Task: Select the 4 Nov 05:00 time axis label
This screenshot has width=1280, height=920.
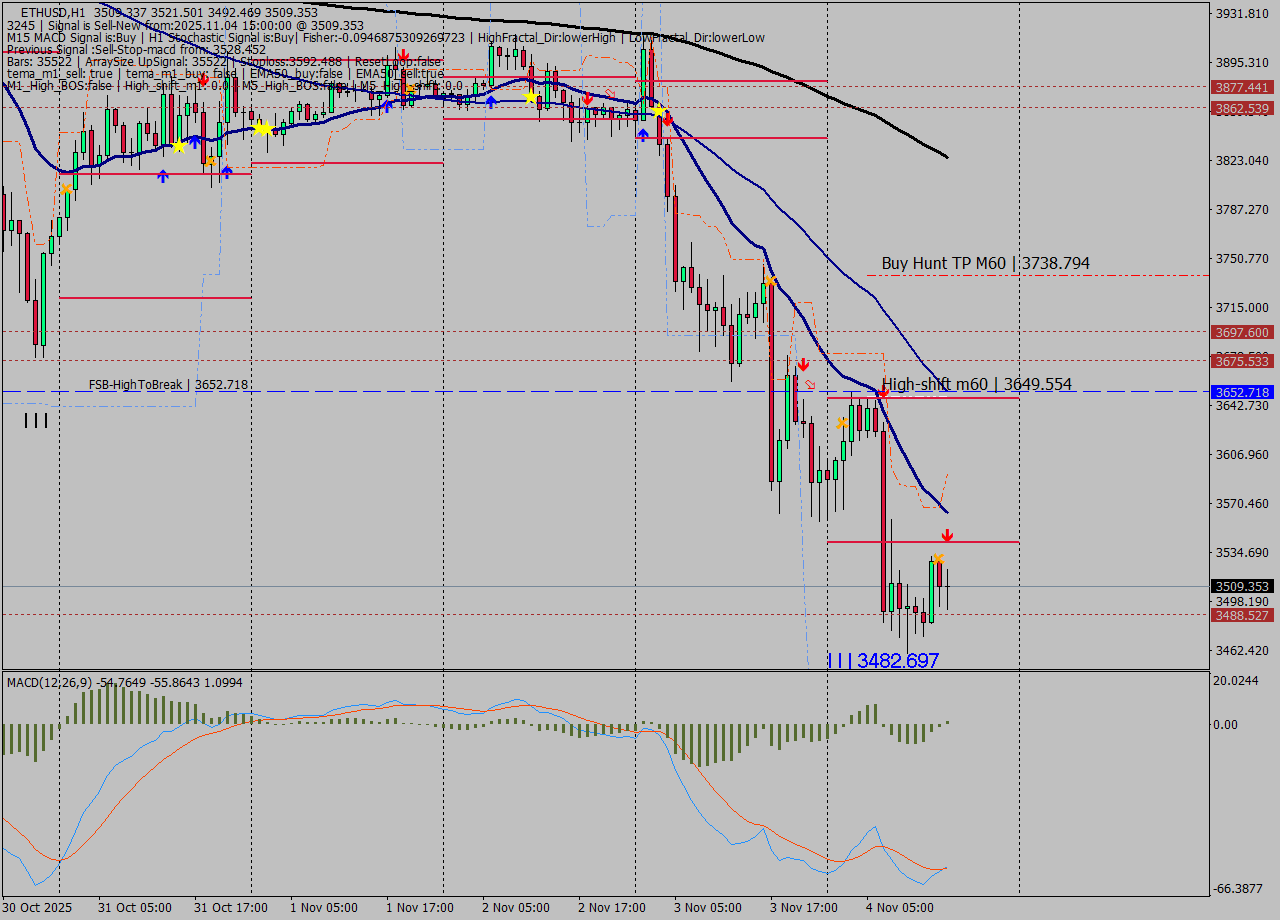Action: click(x=900, y=907)
